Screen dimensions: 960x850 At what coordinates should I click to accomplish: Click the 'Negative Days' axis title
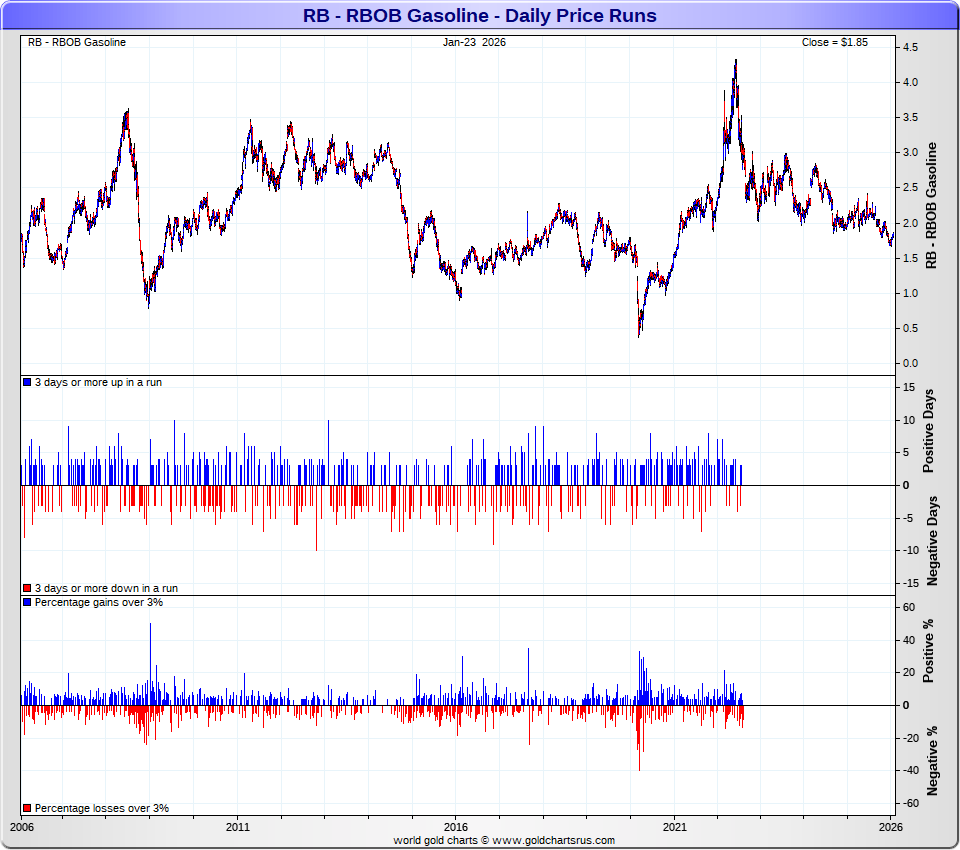tap(931, 540)
